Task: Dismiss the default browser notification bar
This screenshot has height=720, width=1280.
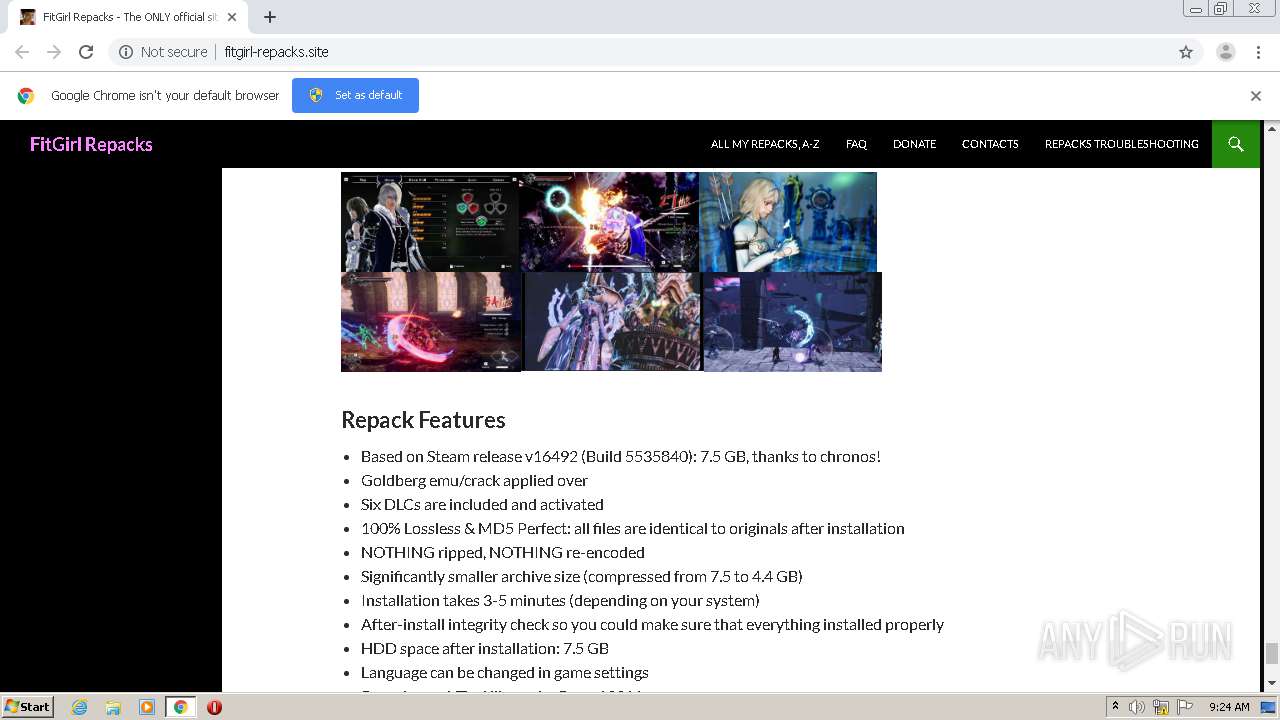Action: click(1256, 96)
